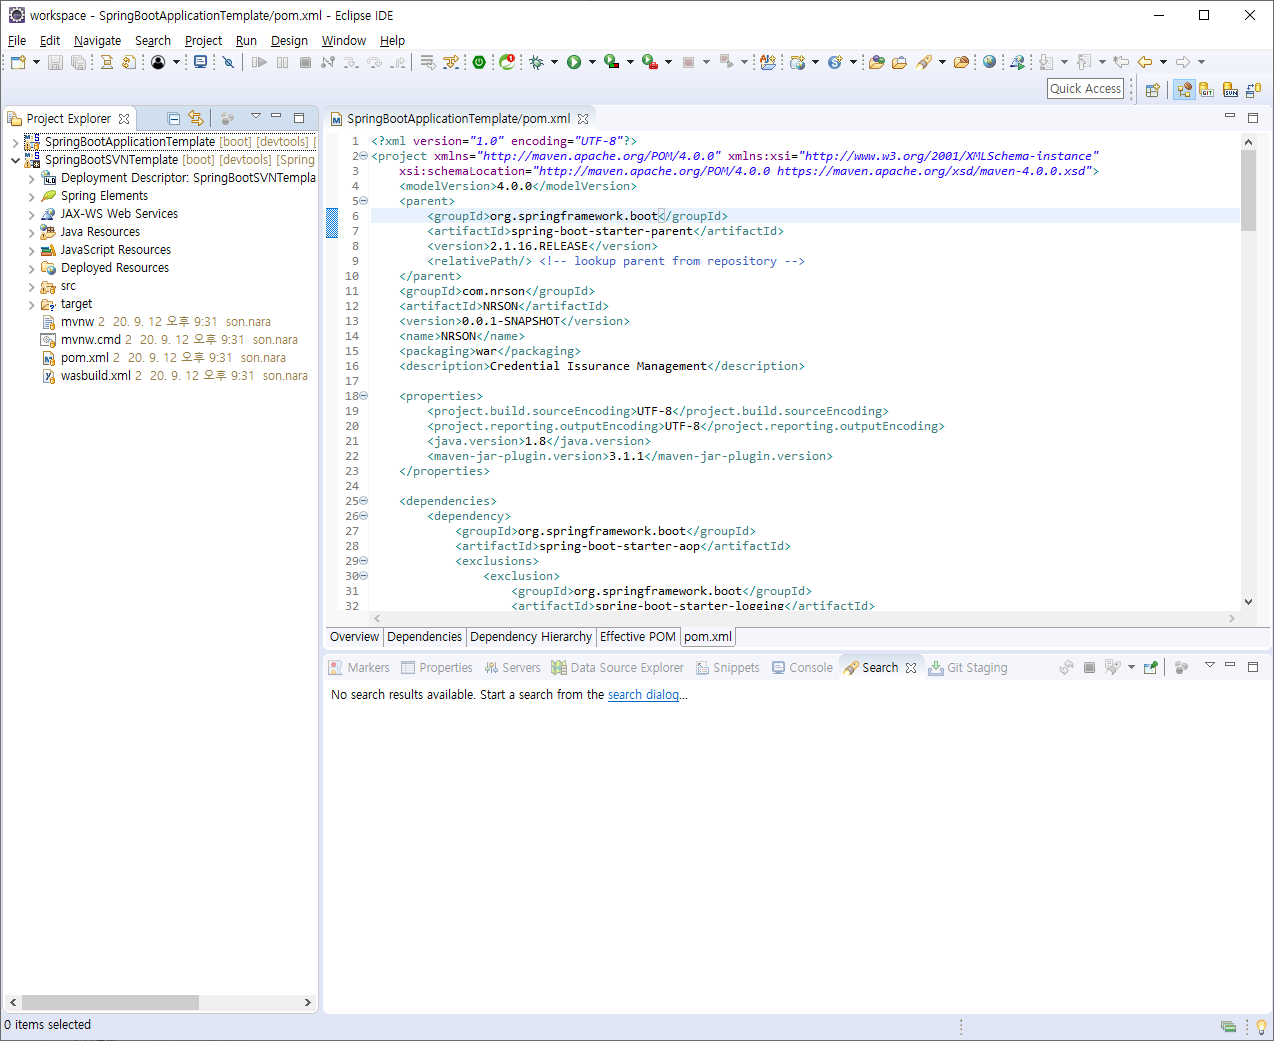This screenshot has width=1274, height=1041.
Task: Open the File menu
Action: [x=17, y=41]
